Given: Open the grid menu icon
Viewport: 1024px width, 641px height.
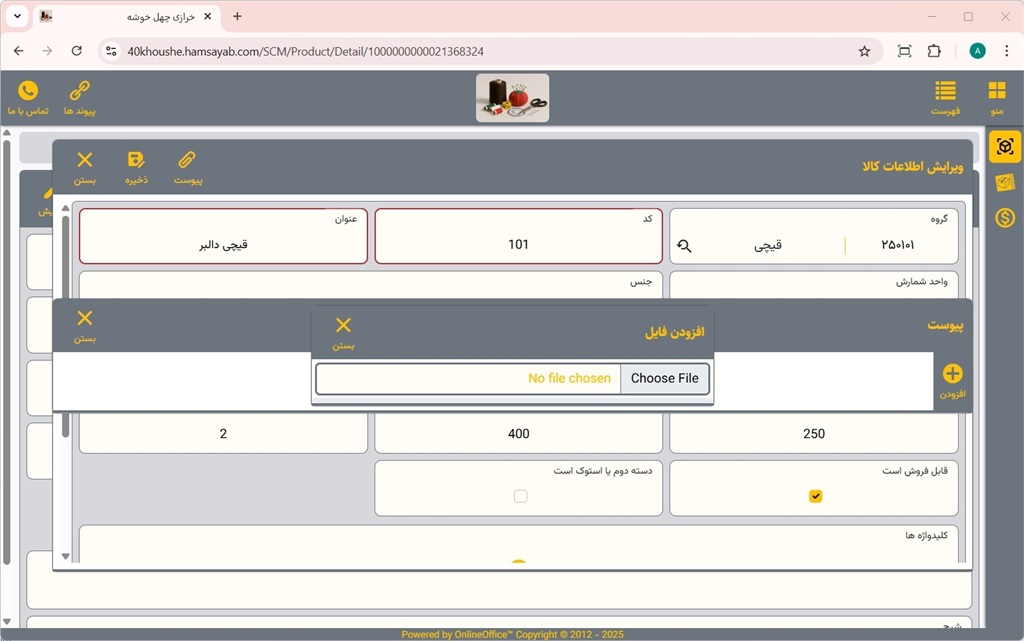Looking at the screenshot, I should [x=996, y=91].
